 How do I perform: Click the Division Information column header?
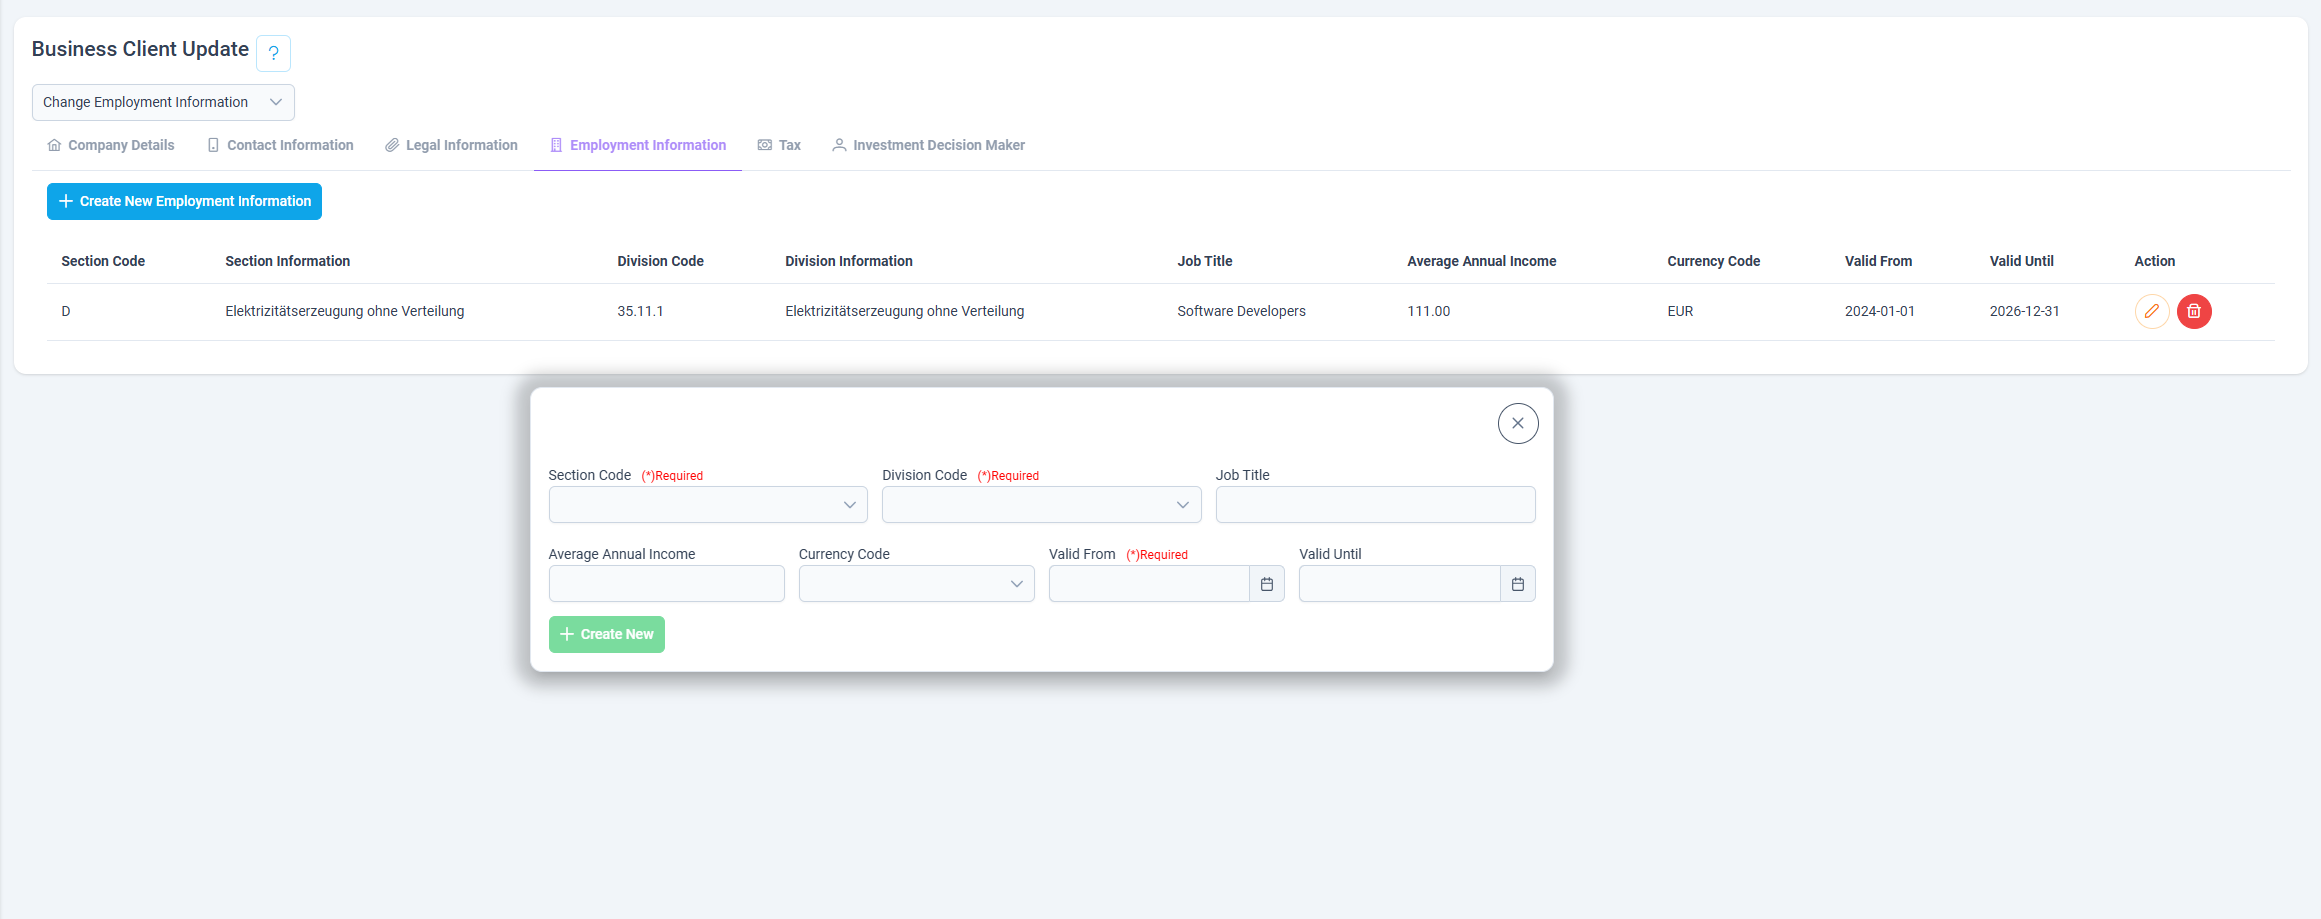[849, 261]
